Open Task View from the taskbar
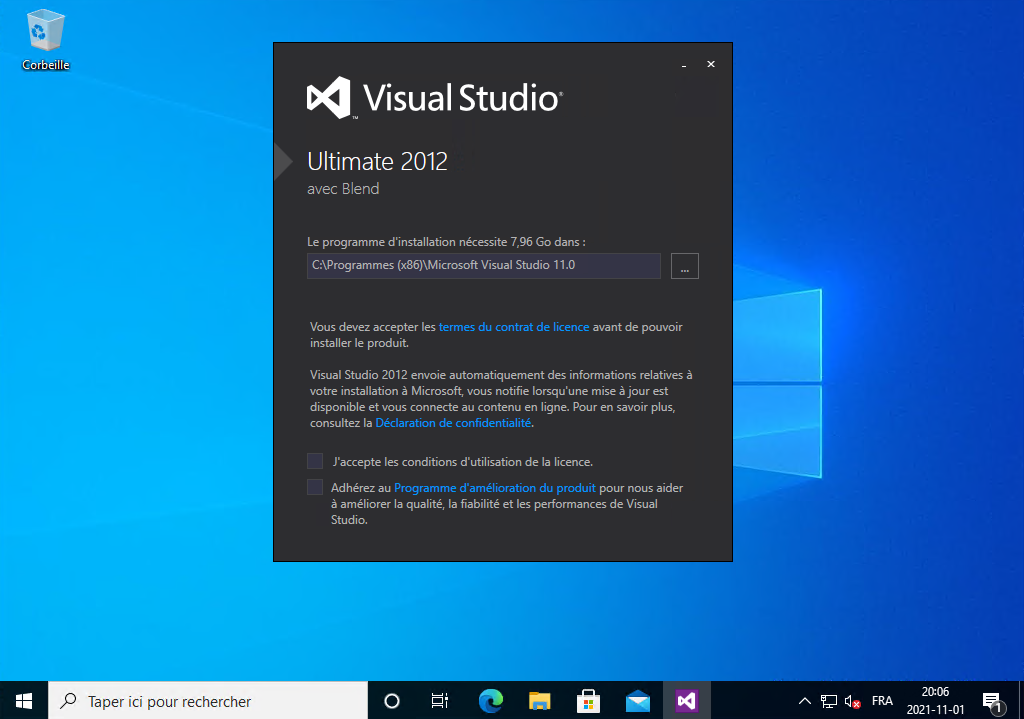 (x=439, y=701)
